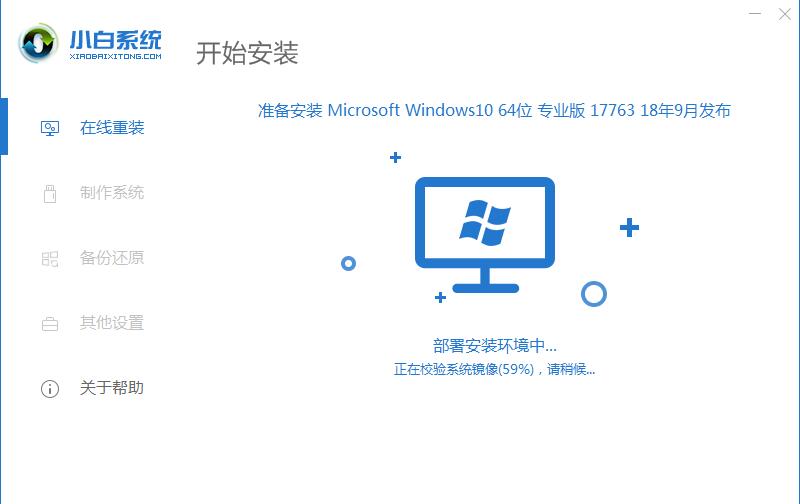Image resolution: width=800 pixels, height=504 pixels.
Task: Click the 开始安装 page heading
Action: click(247, 53)
